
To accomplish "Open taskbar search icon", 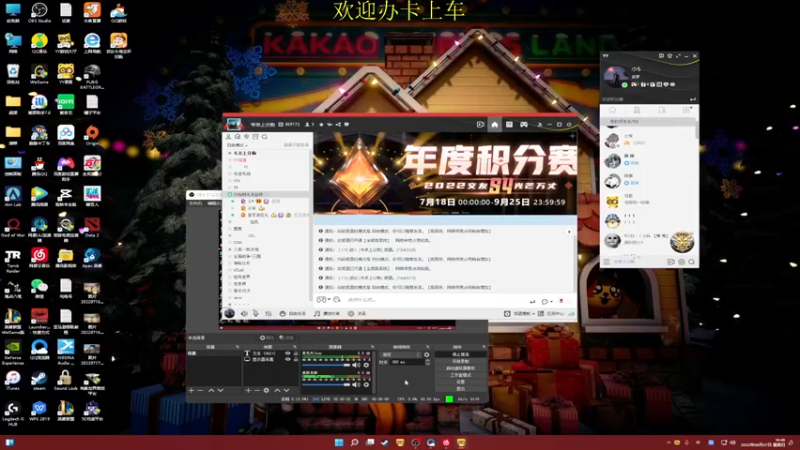I will [x=354, y=442].
